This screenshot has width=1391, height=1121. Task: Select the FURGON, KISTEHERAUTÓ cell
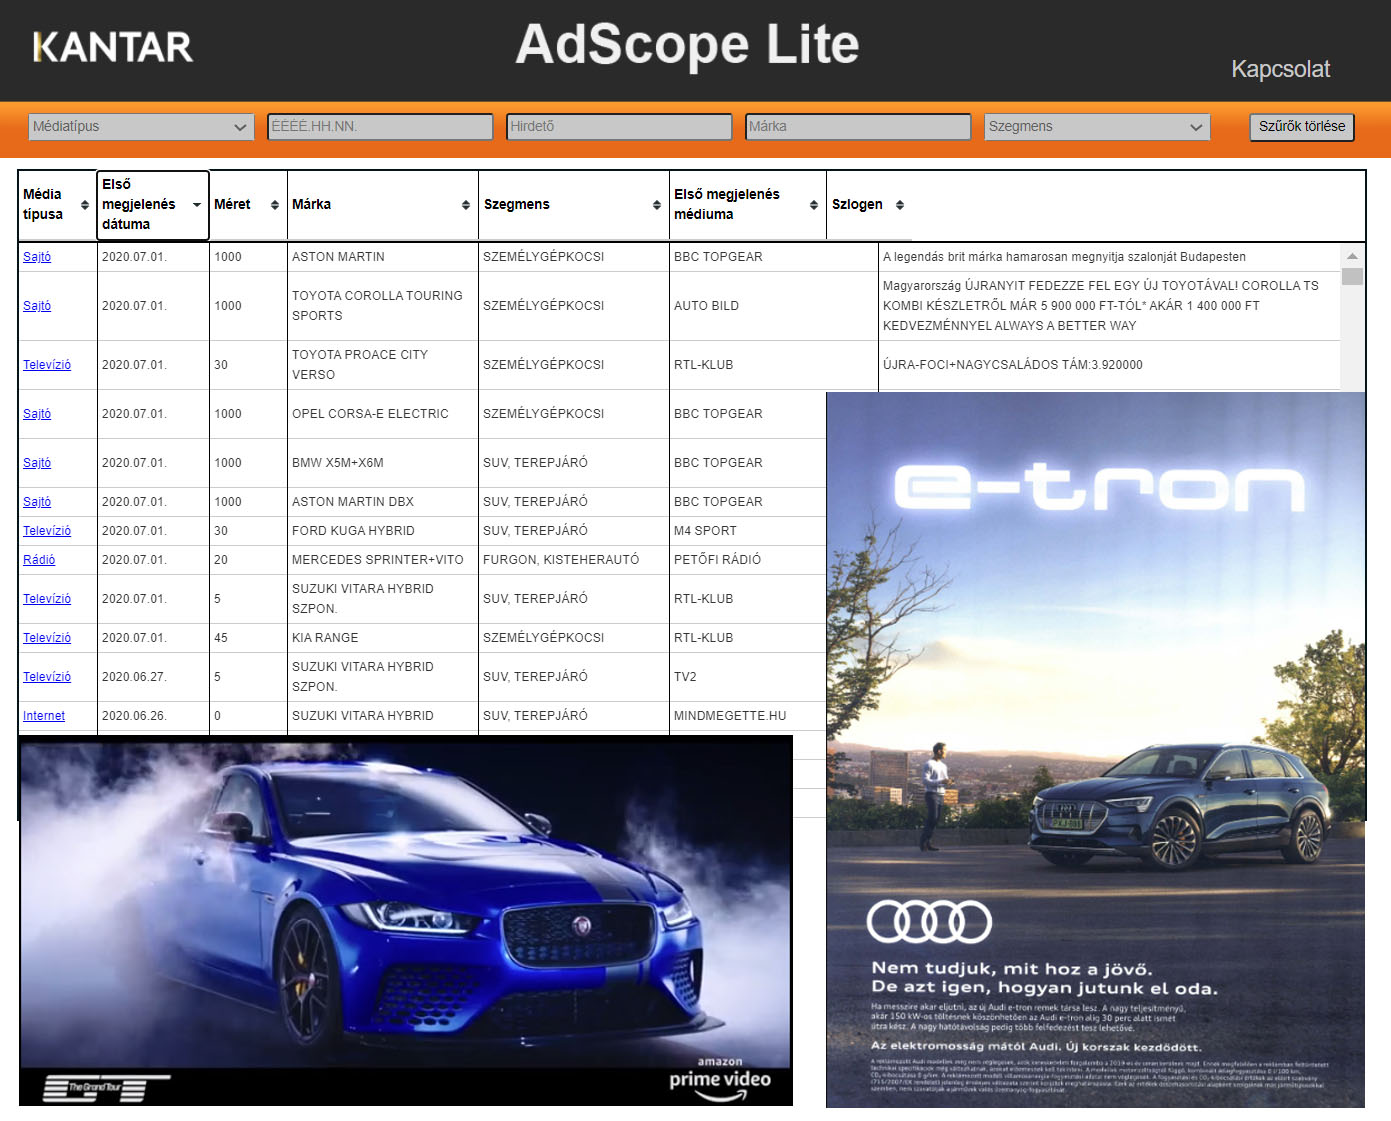(574, 560)
